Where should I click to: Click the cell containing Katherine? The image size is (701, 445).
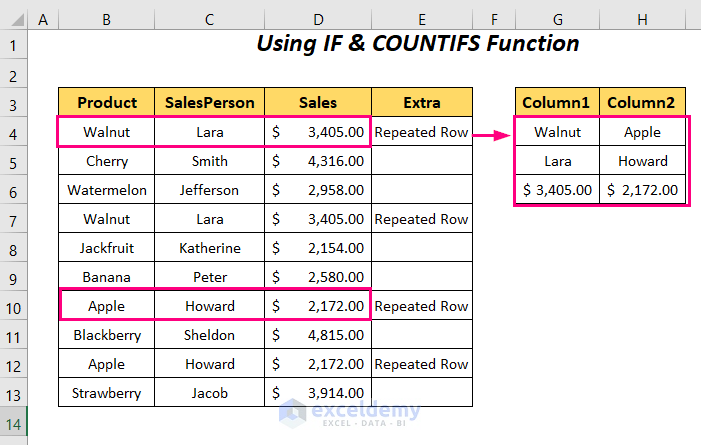point(210,248)
